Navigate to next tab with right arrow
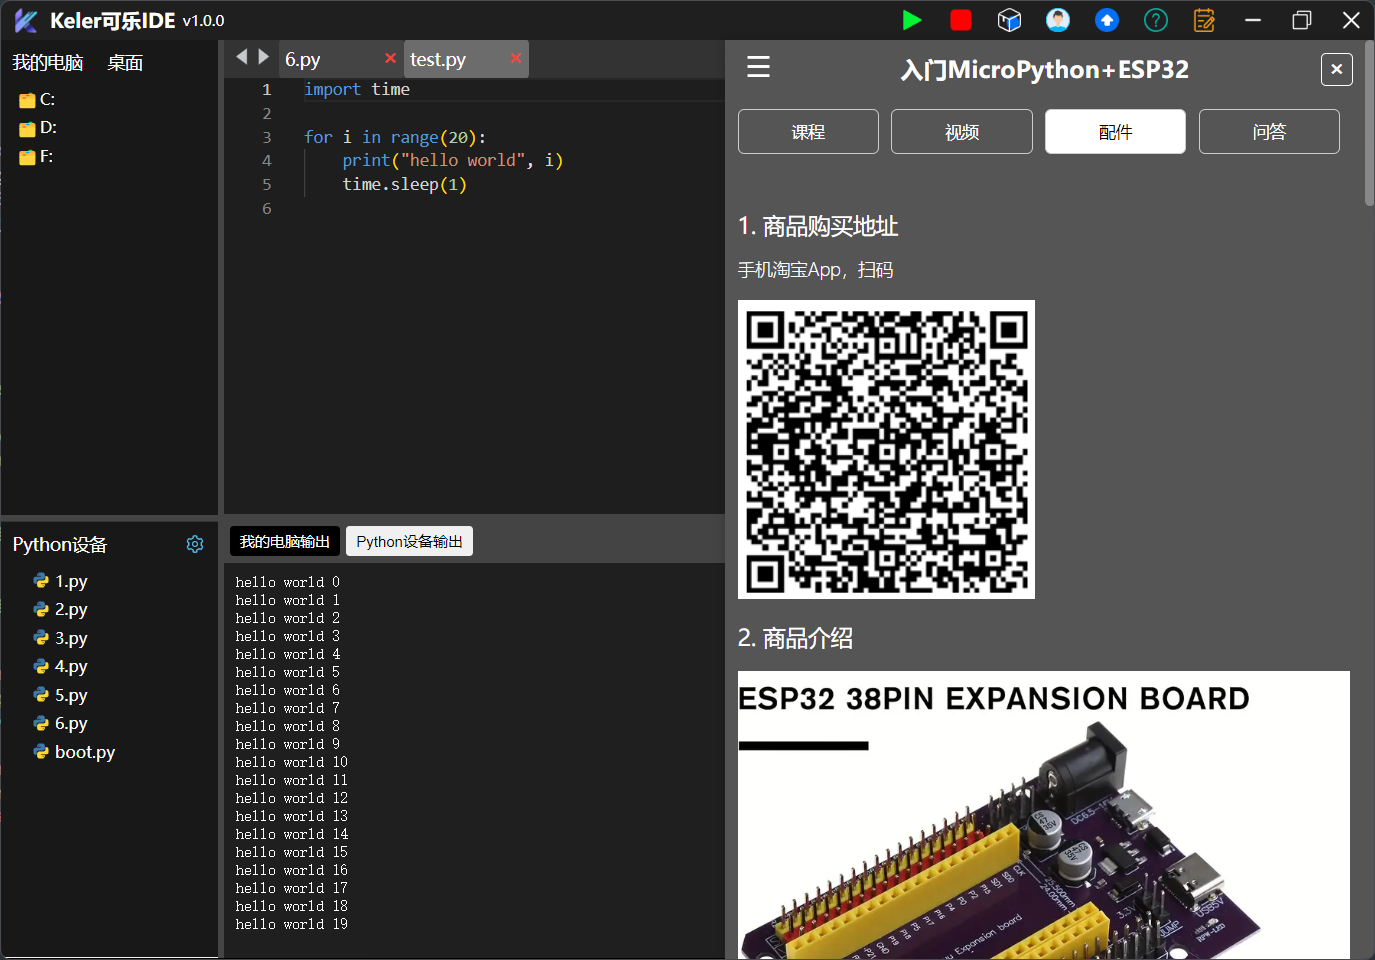 click(264, 57)
